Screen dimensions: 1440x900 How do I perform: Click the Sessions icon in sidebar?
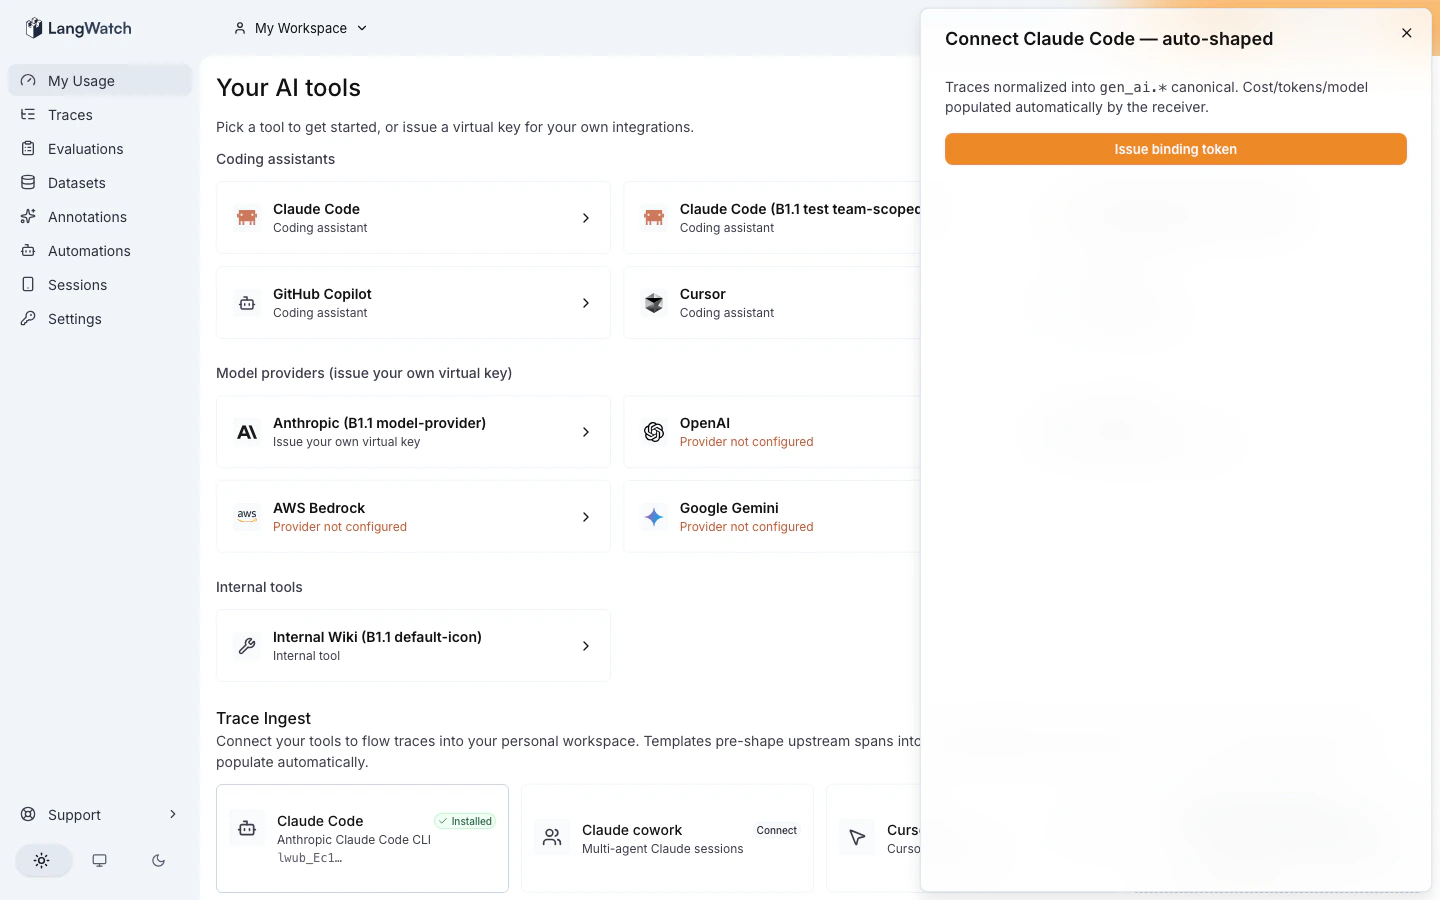tap(28, 285)
